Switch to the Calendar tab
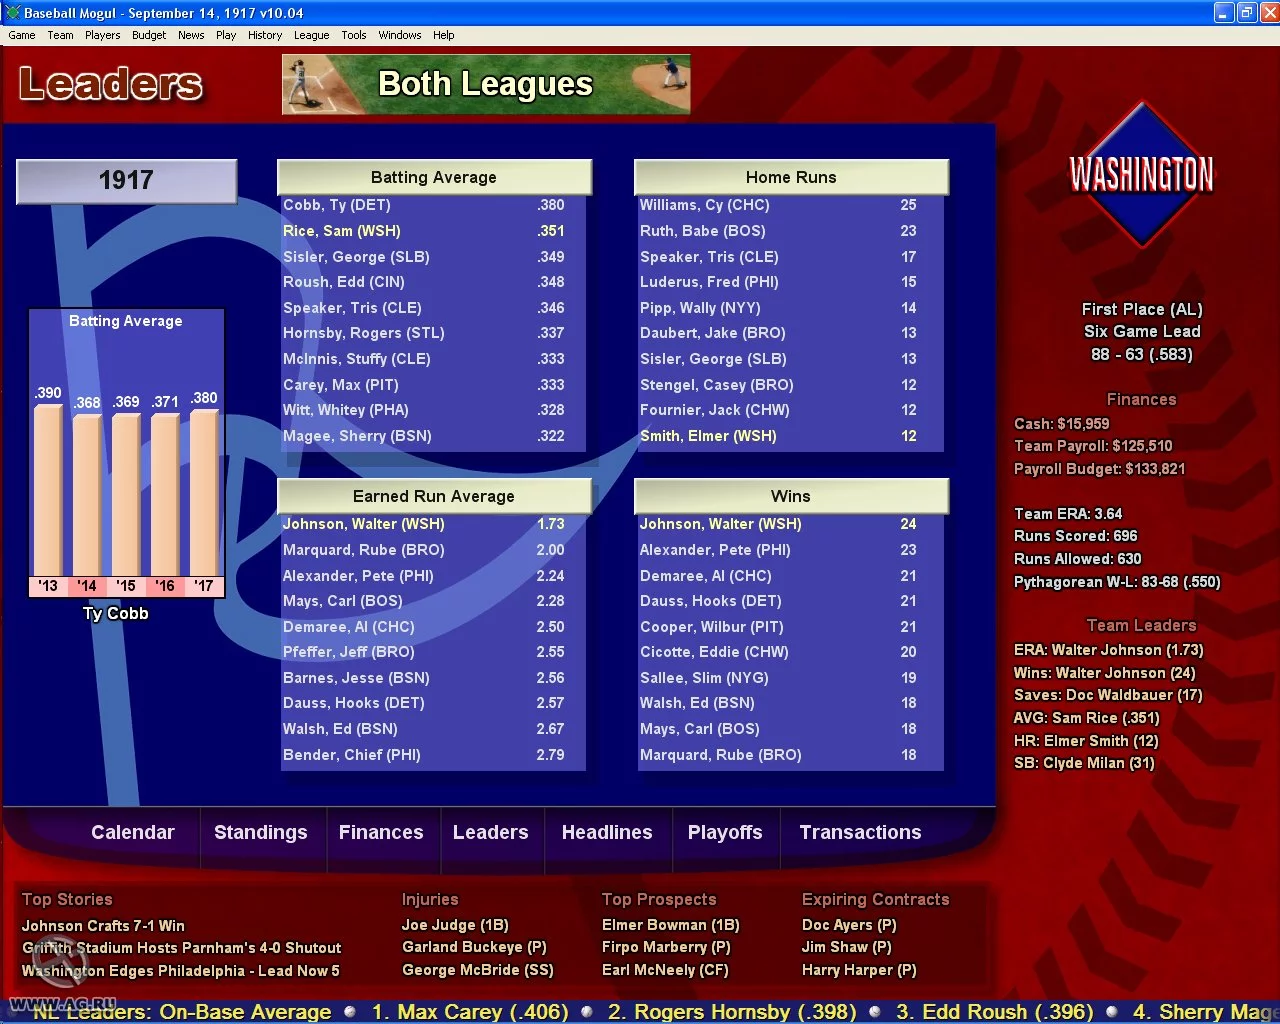 pos(133,832)
